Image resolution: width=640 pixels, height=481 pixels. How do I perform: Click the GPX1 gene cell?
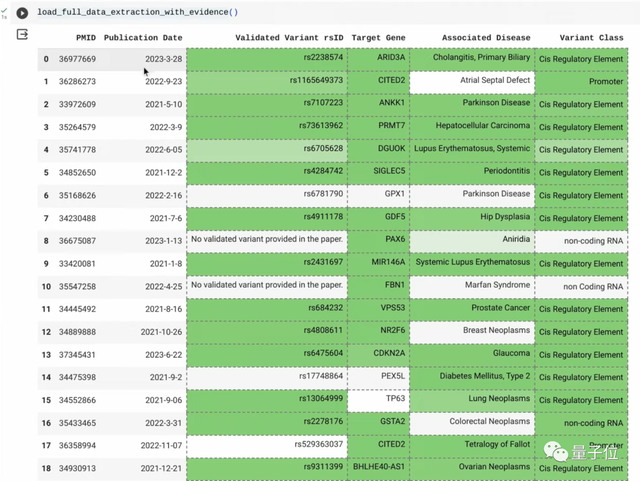[378, 196]
